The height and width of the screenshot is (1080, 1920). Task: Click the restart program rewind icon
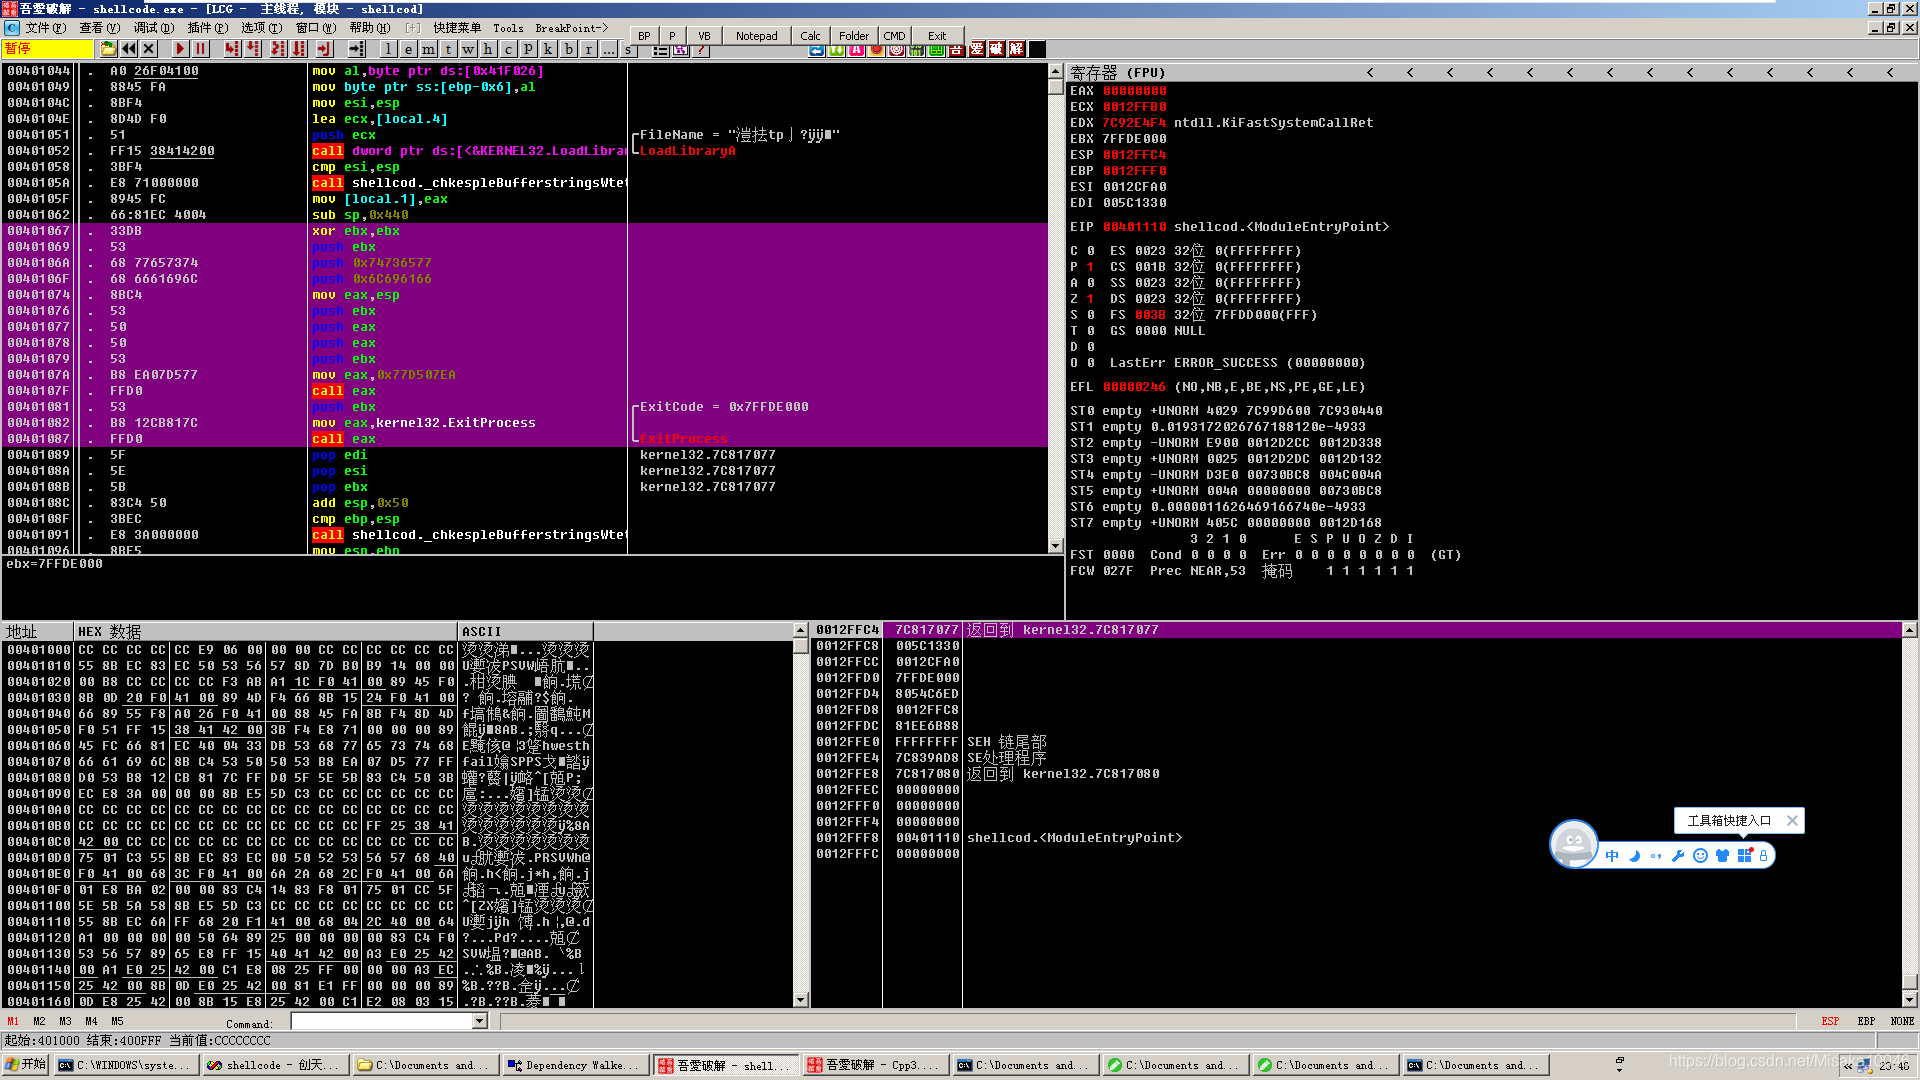click(129, 48)
